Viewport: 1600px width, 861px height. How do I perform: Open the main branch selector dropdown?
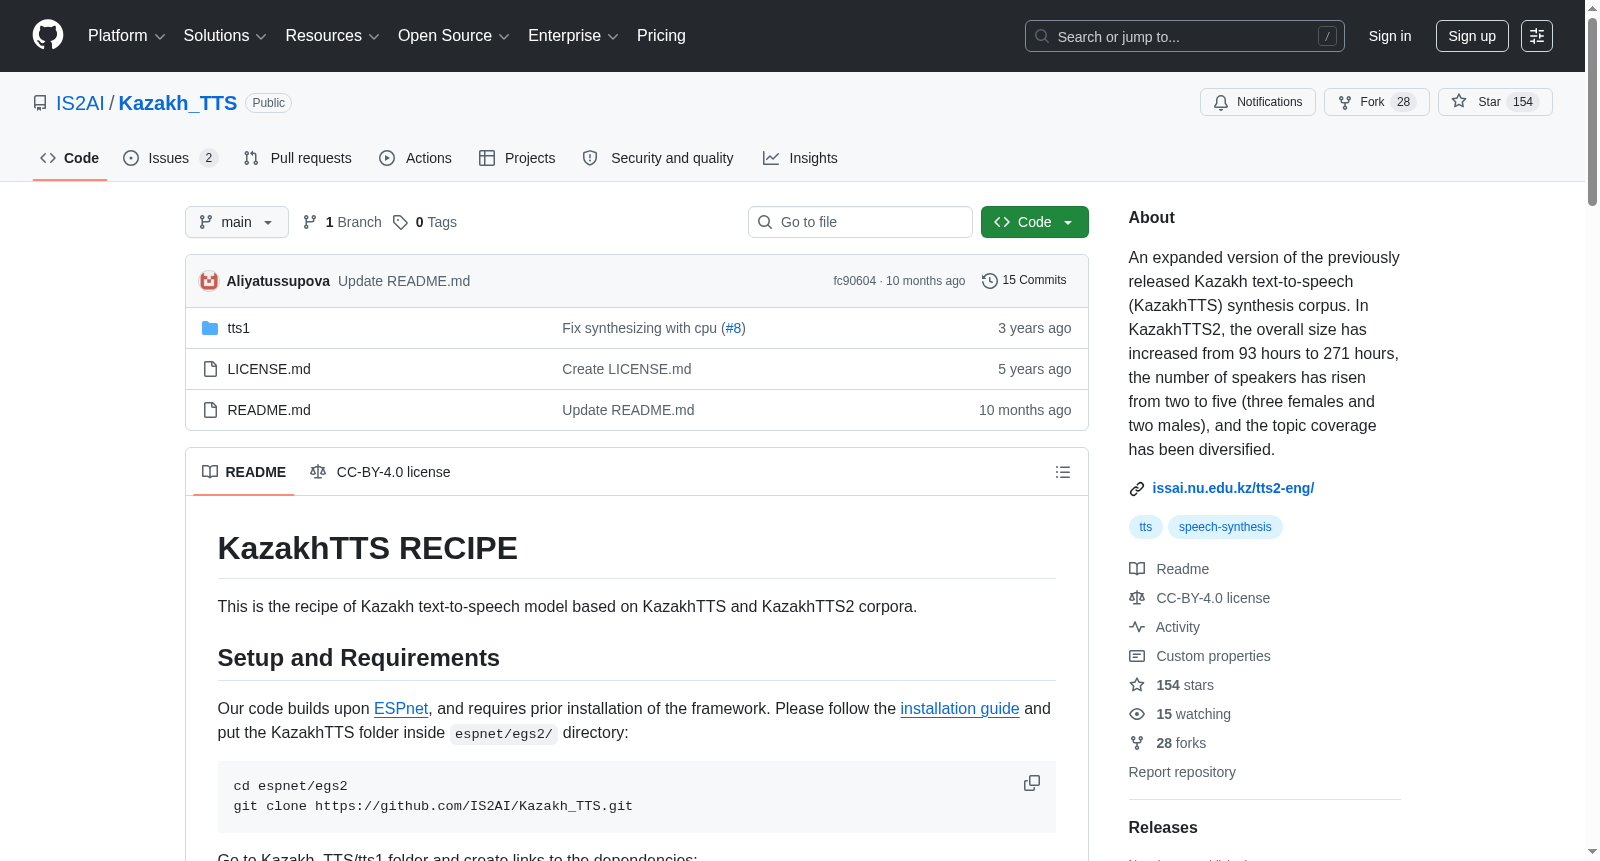coord(237,222)
